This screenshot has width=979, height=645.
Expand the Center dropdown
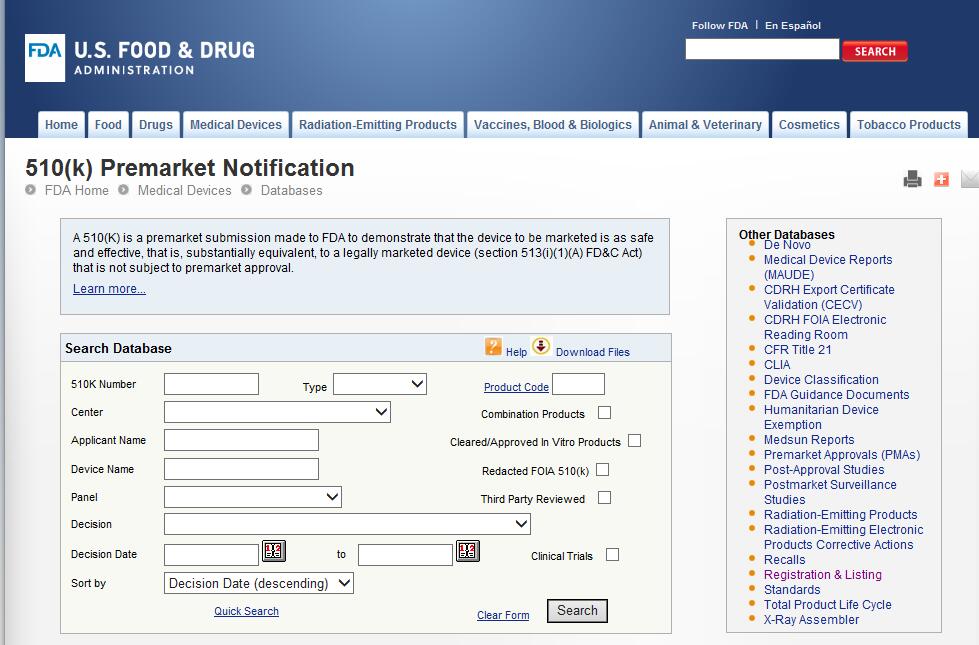tap(277, 412)
